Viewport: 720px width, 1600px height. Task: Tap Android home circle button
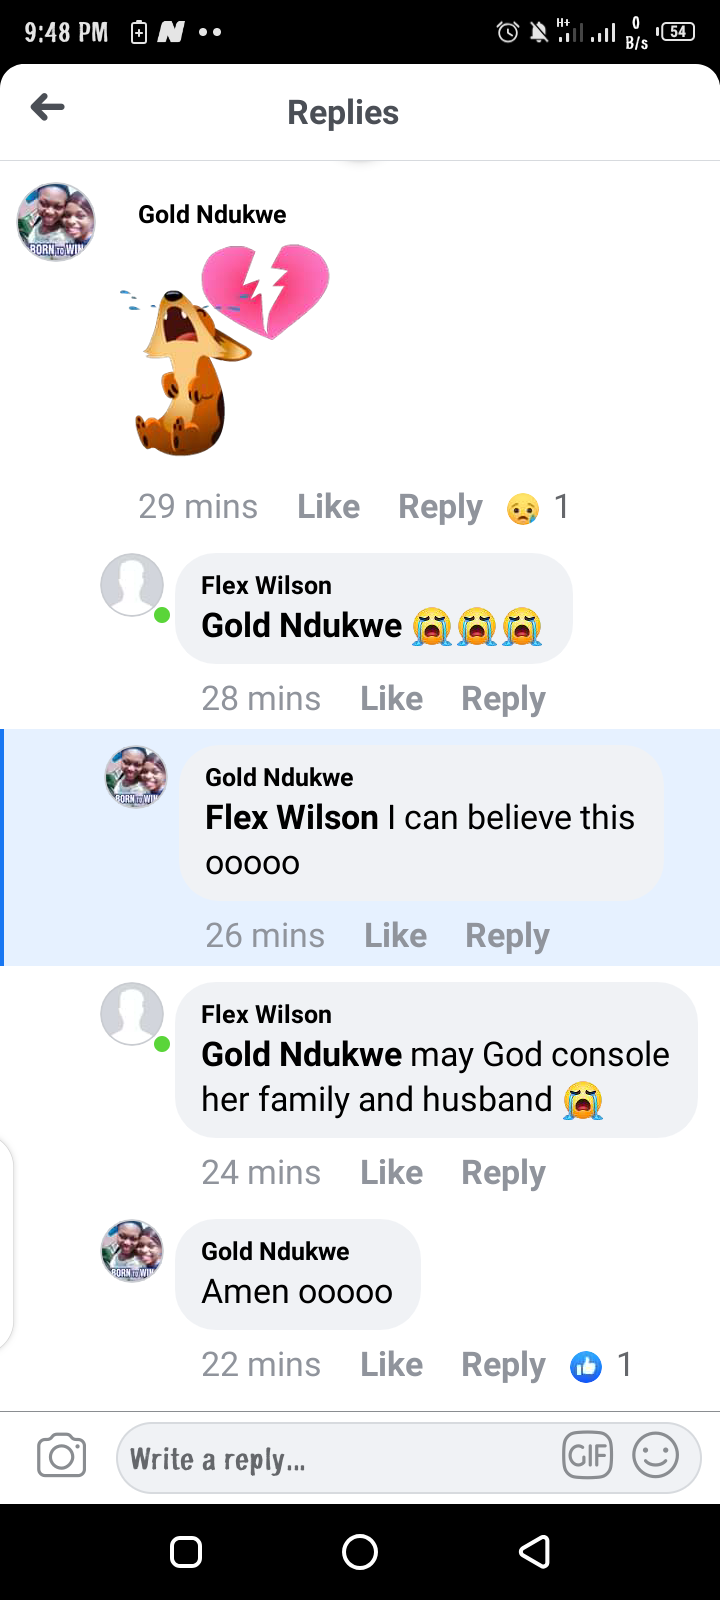(x=360, y=1552)
